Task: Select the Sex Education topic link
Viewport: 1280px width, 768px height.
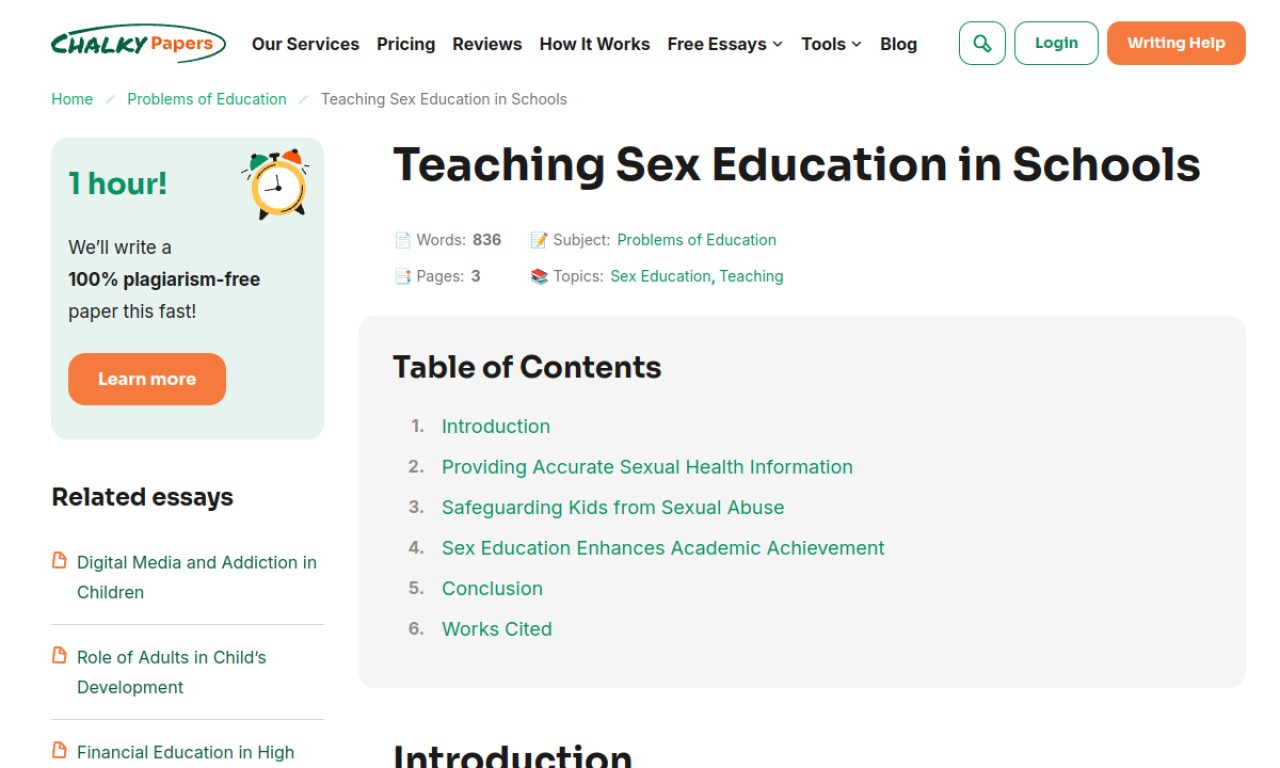Action: [x=660, y=276]
